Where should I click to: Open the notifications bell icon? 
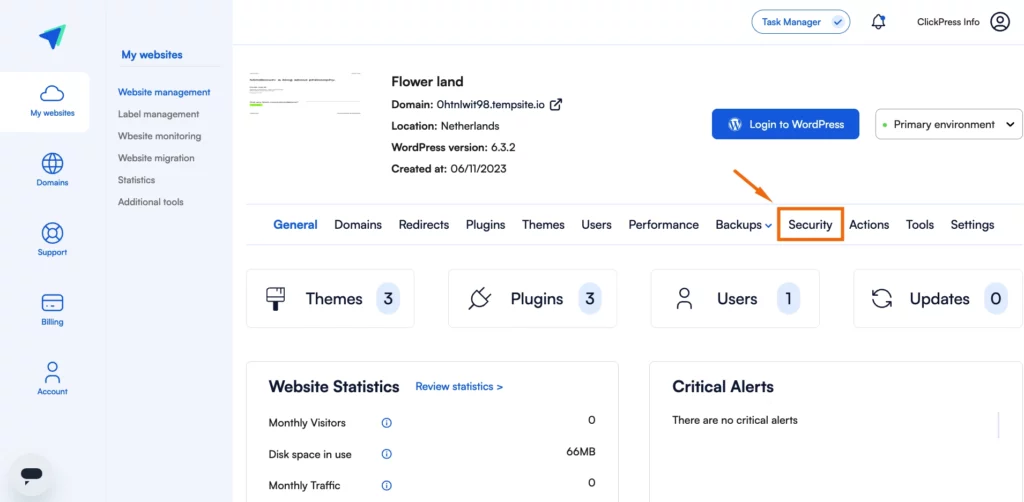tap(878, 22)
